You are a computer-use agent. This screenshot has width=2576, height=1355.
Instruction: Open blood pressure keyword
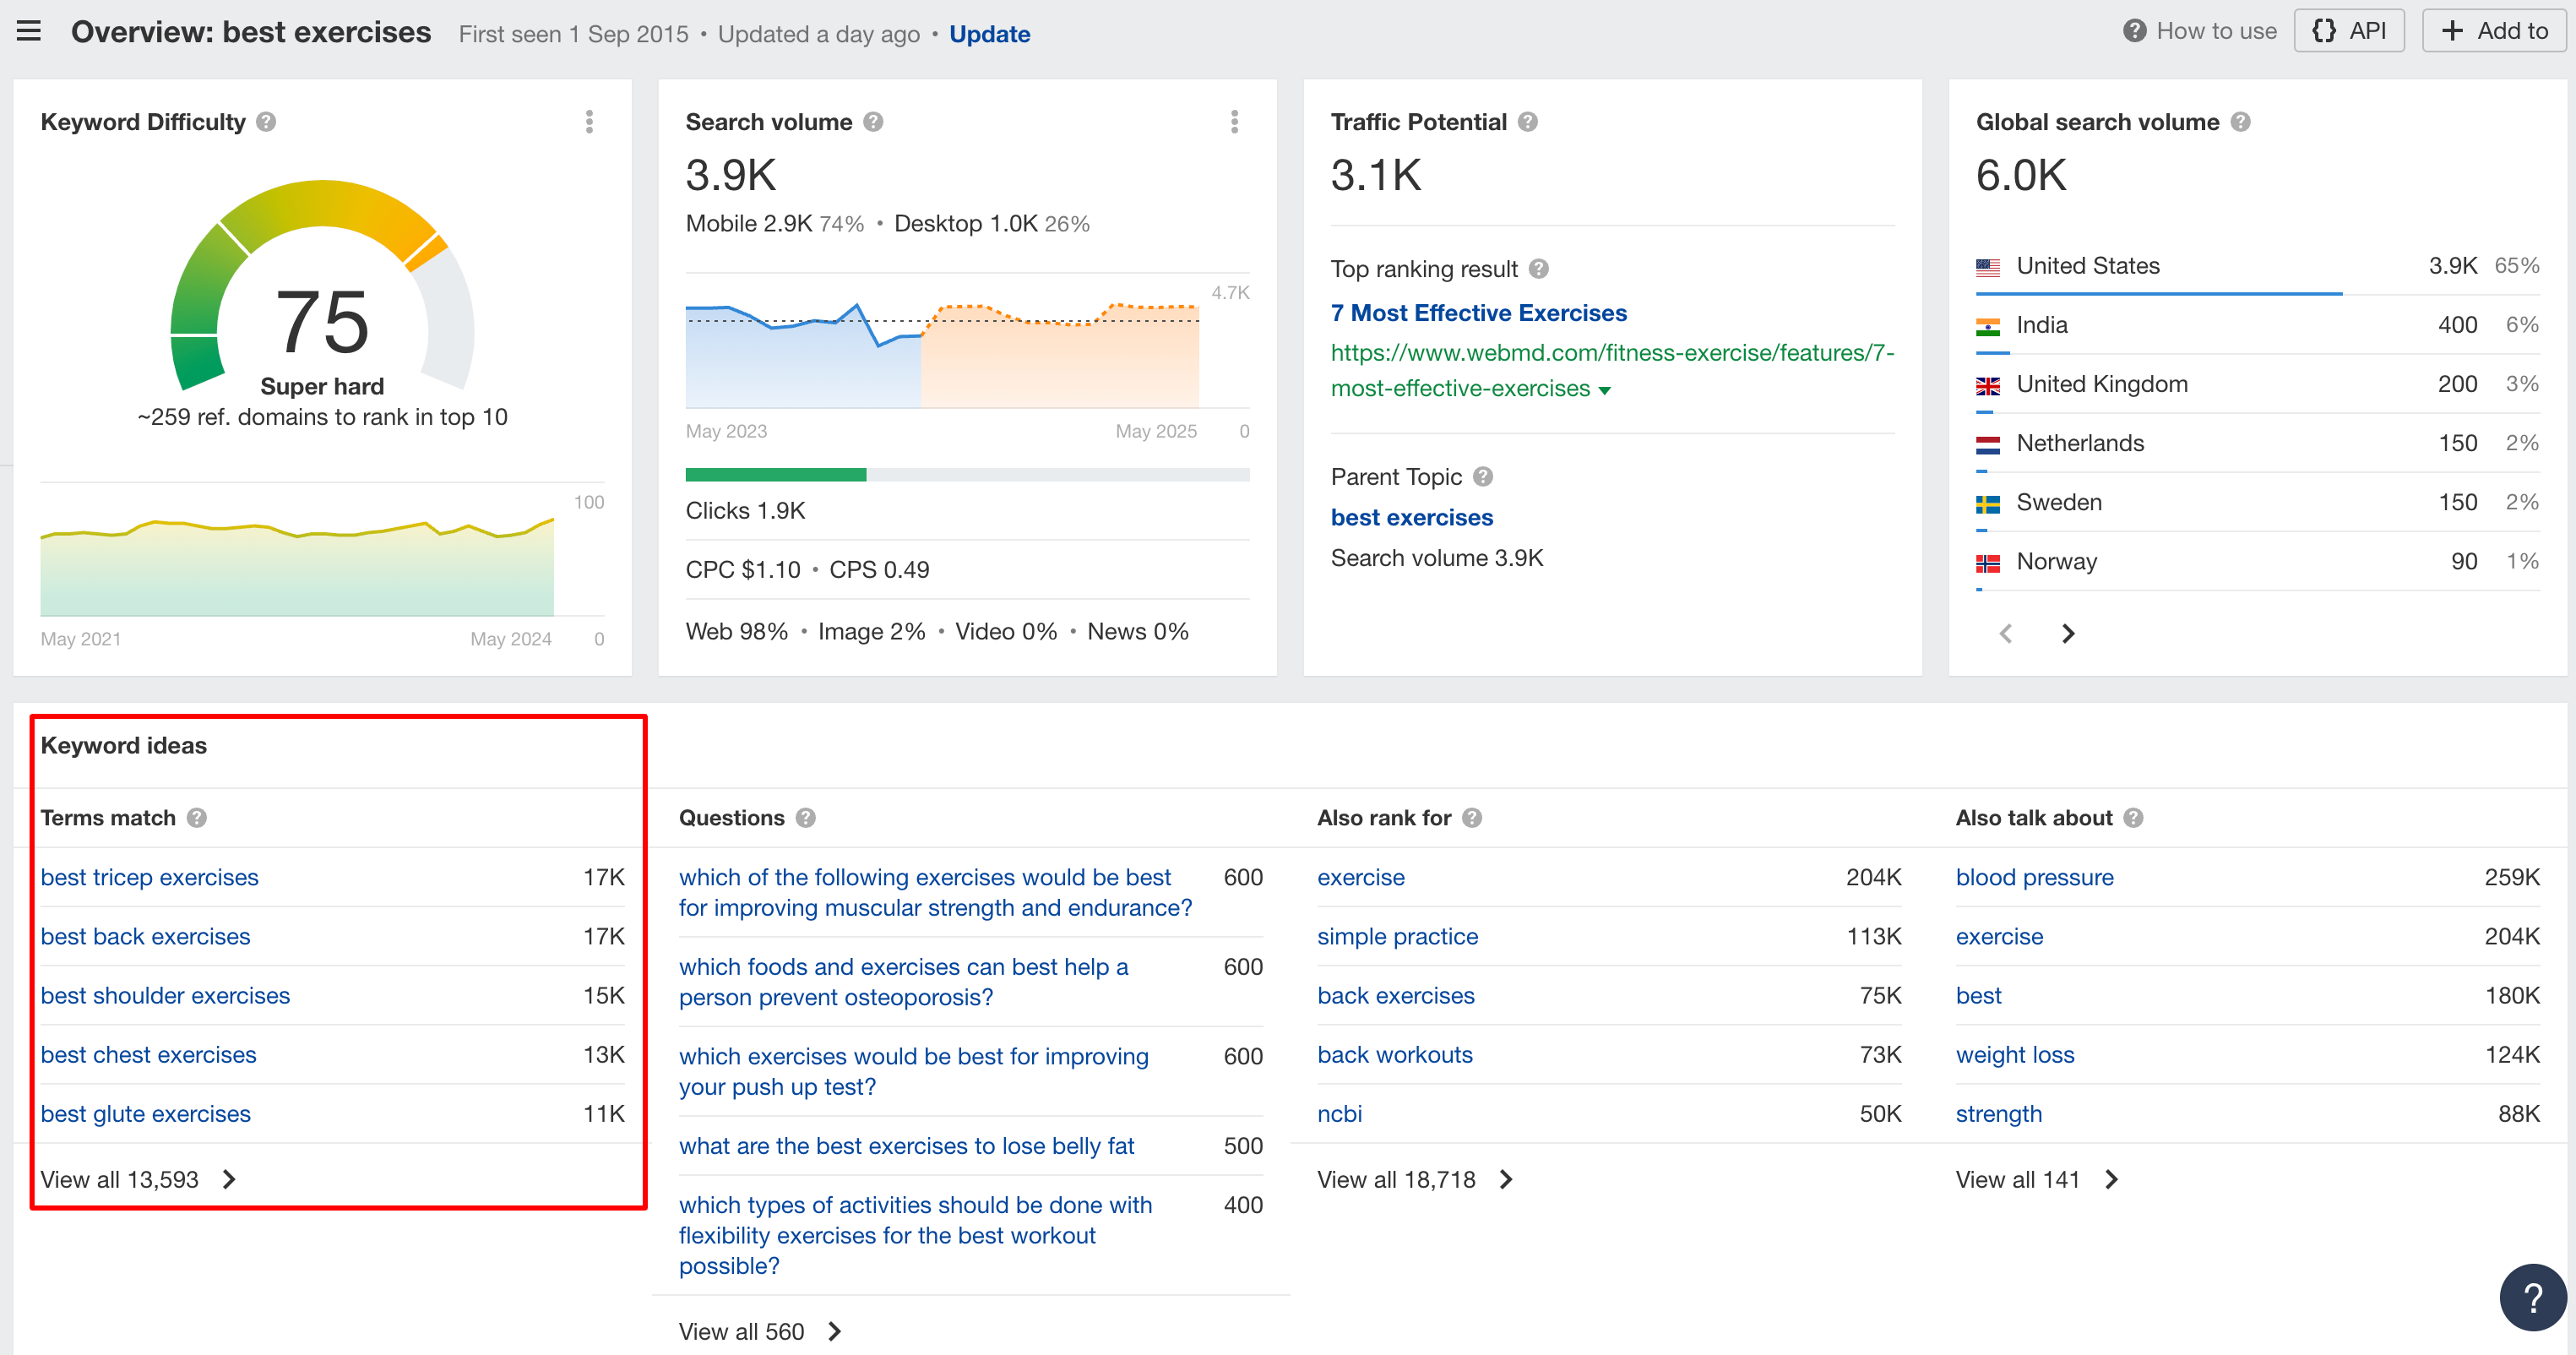click(x=2034, y=878)
